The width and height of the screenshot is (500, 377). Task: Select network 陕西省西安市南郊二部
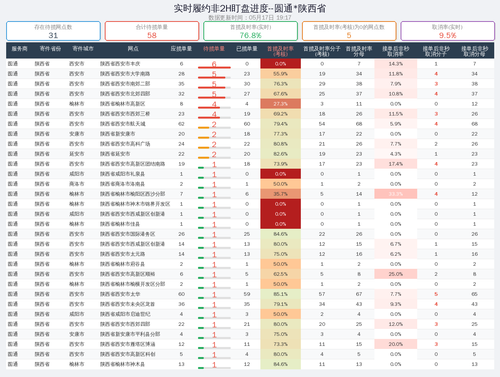pos(125,84)
